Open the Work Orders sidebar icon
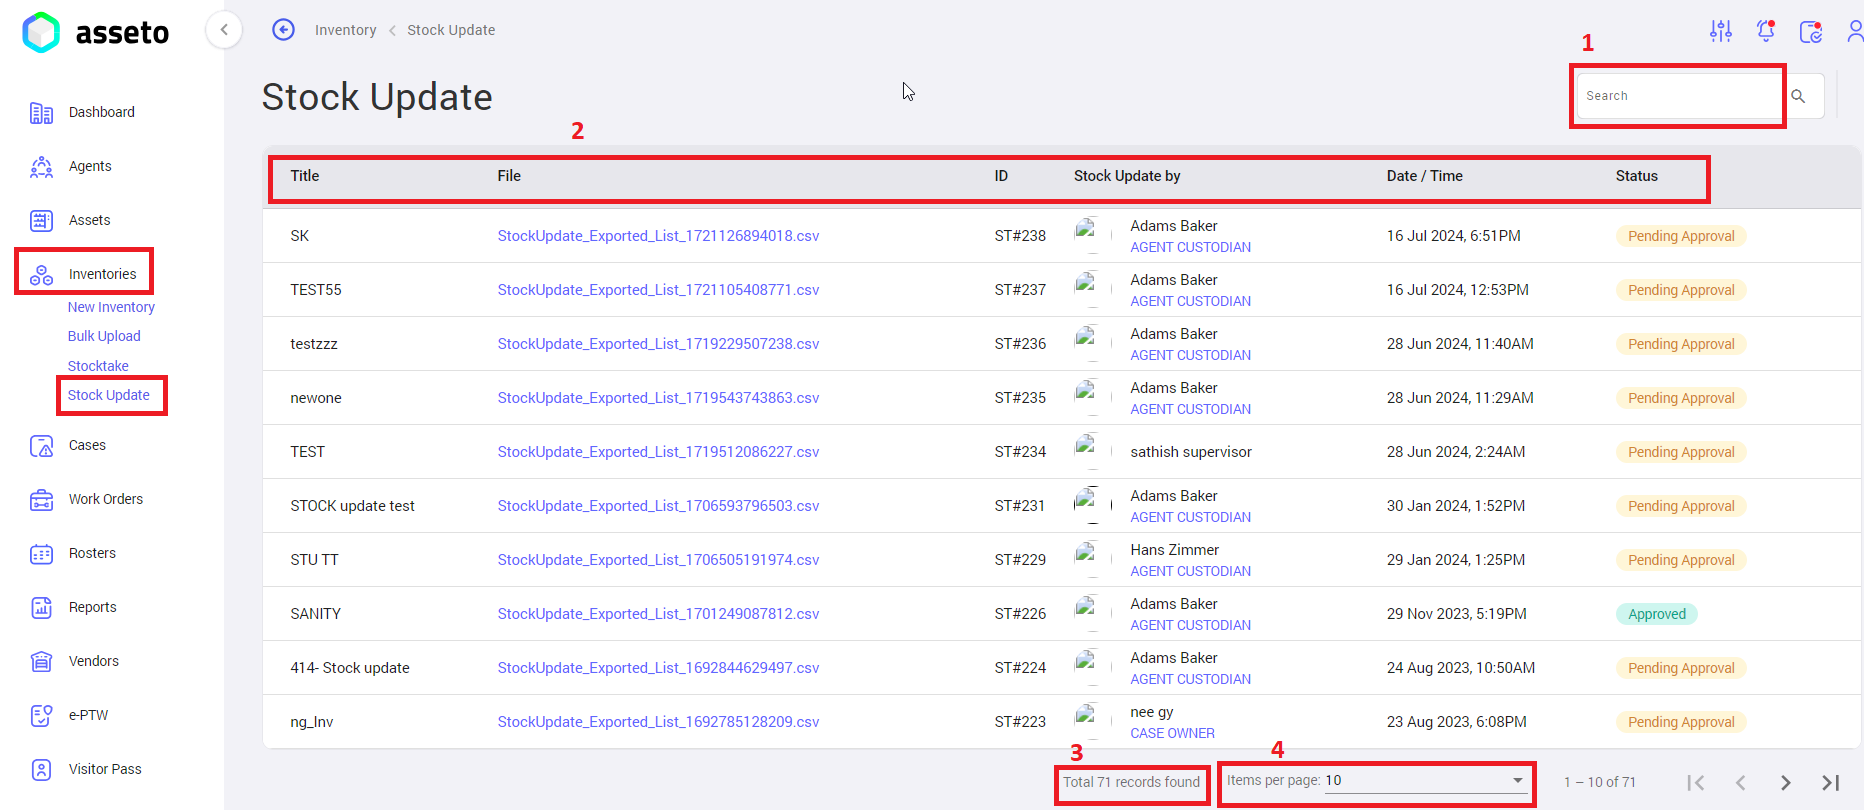1864x810 pixels. click(41, 500)
